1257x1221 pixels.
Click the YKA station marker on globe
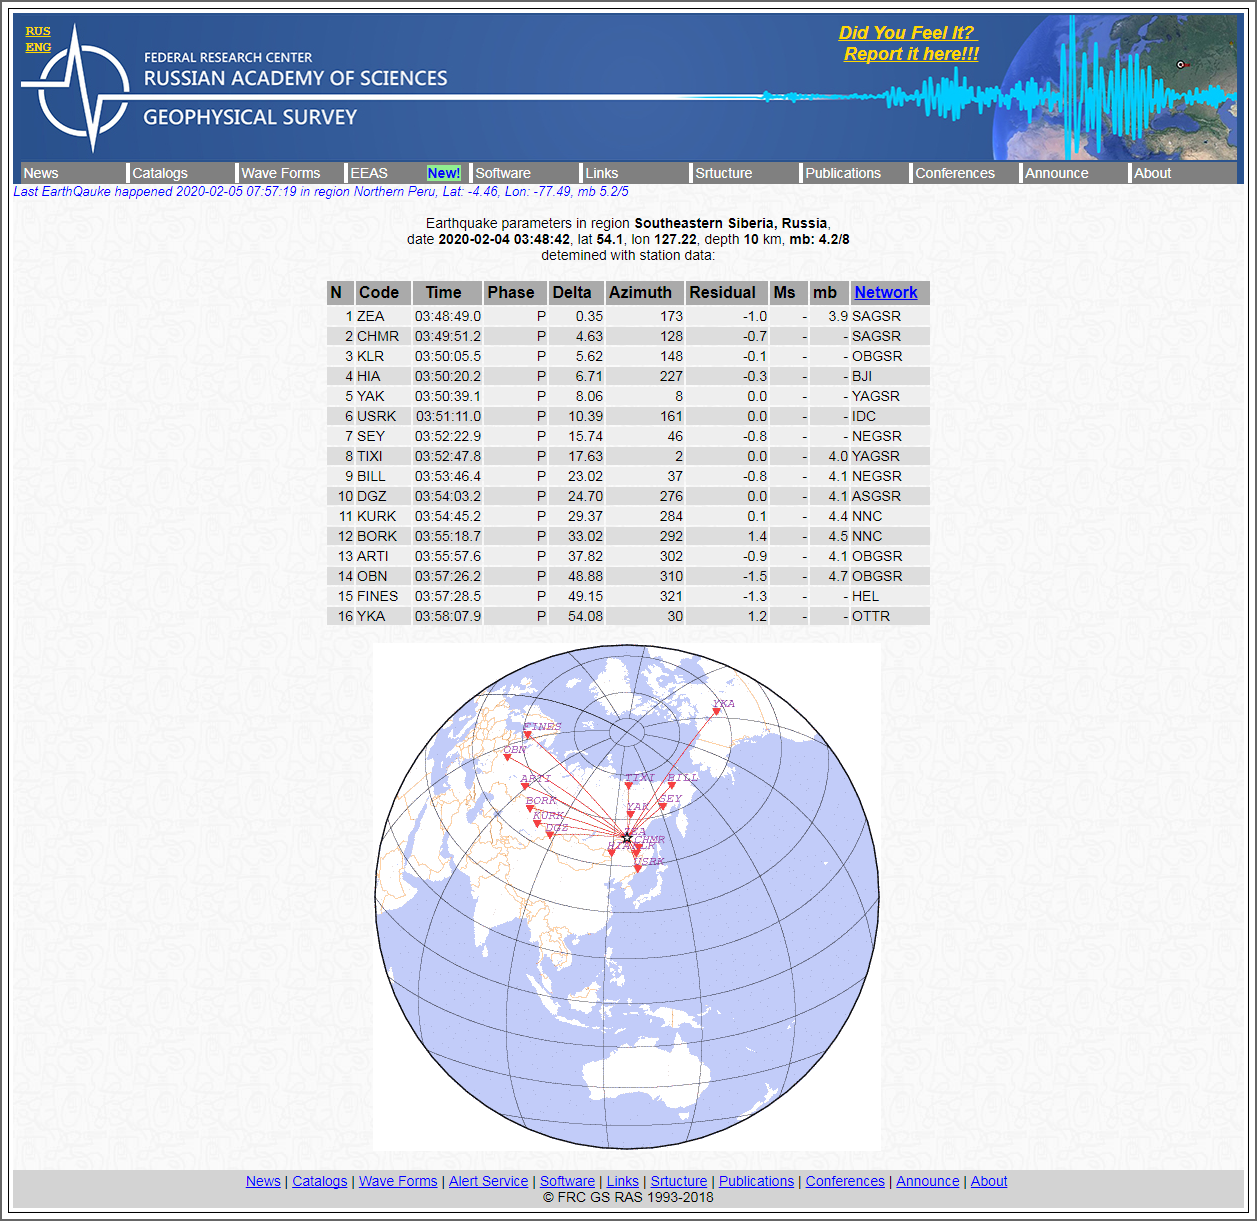[717, 712]
